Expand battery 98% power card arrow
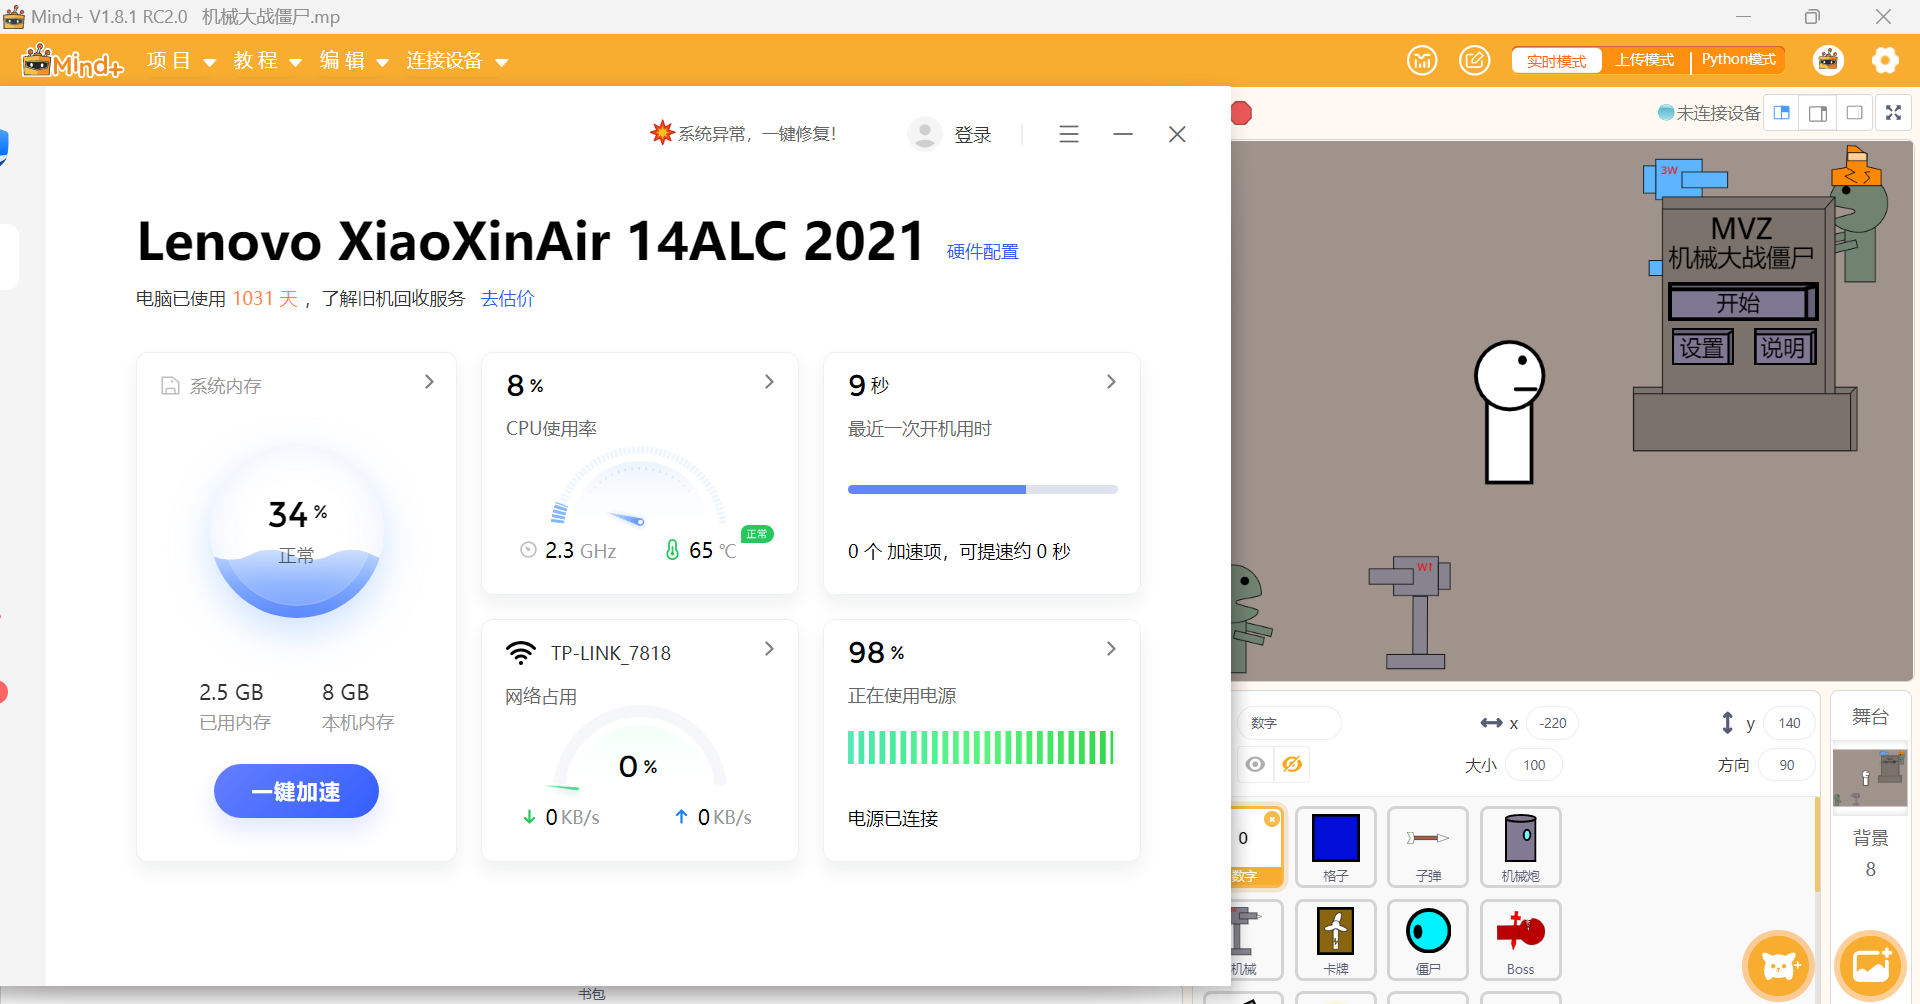This screenshot has height=1004, width=1920. (x=1111, y=649)
